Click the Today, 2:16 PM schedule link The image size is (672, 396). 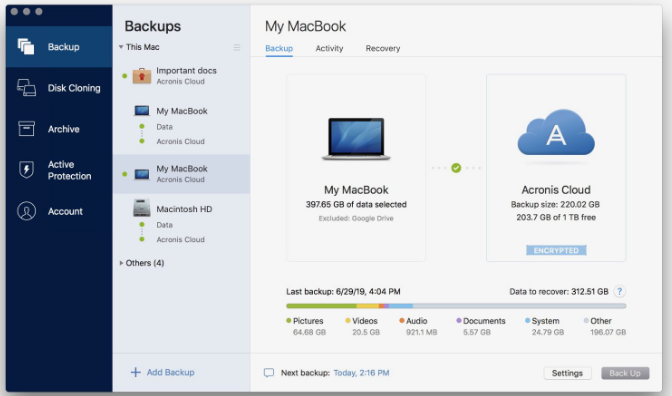361,373
